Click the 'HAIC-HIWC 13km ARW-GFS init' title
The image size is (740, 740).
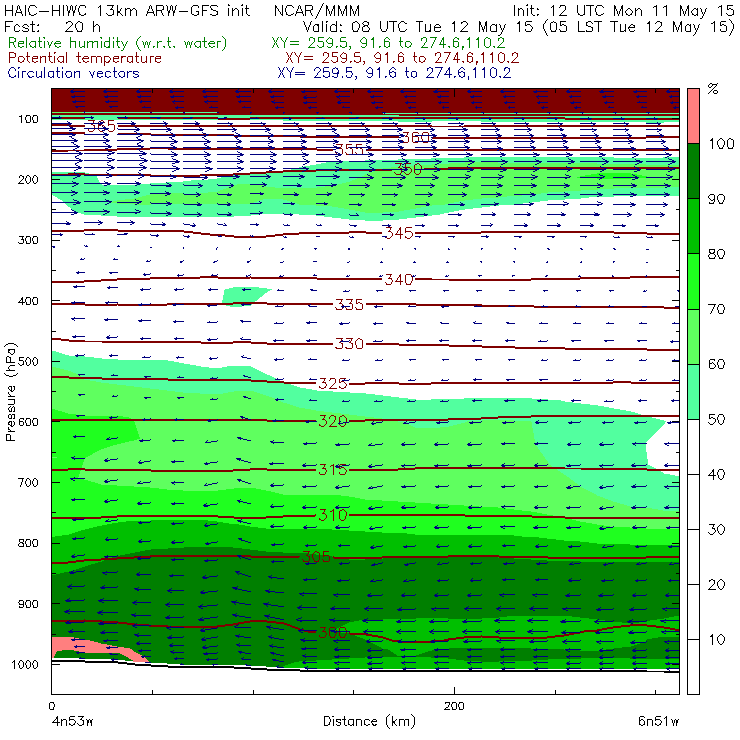pos(127,11)
